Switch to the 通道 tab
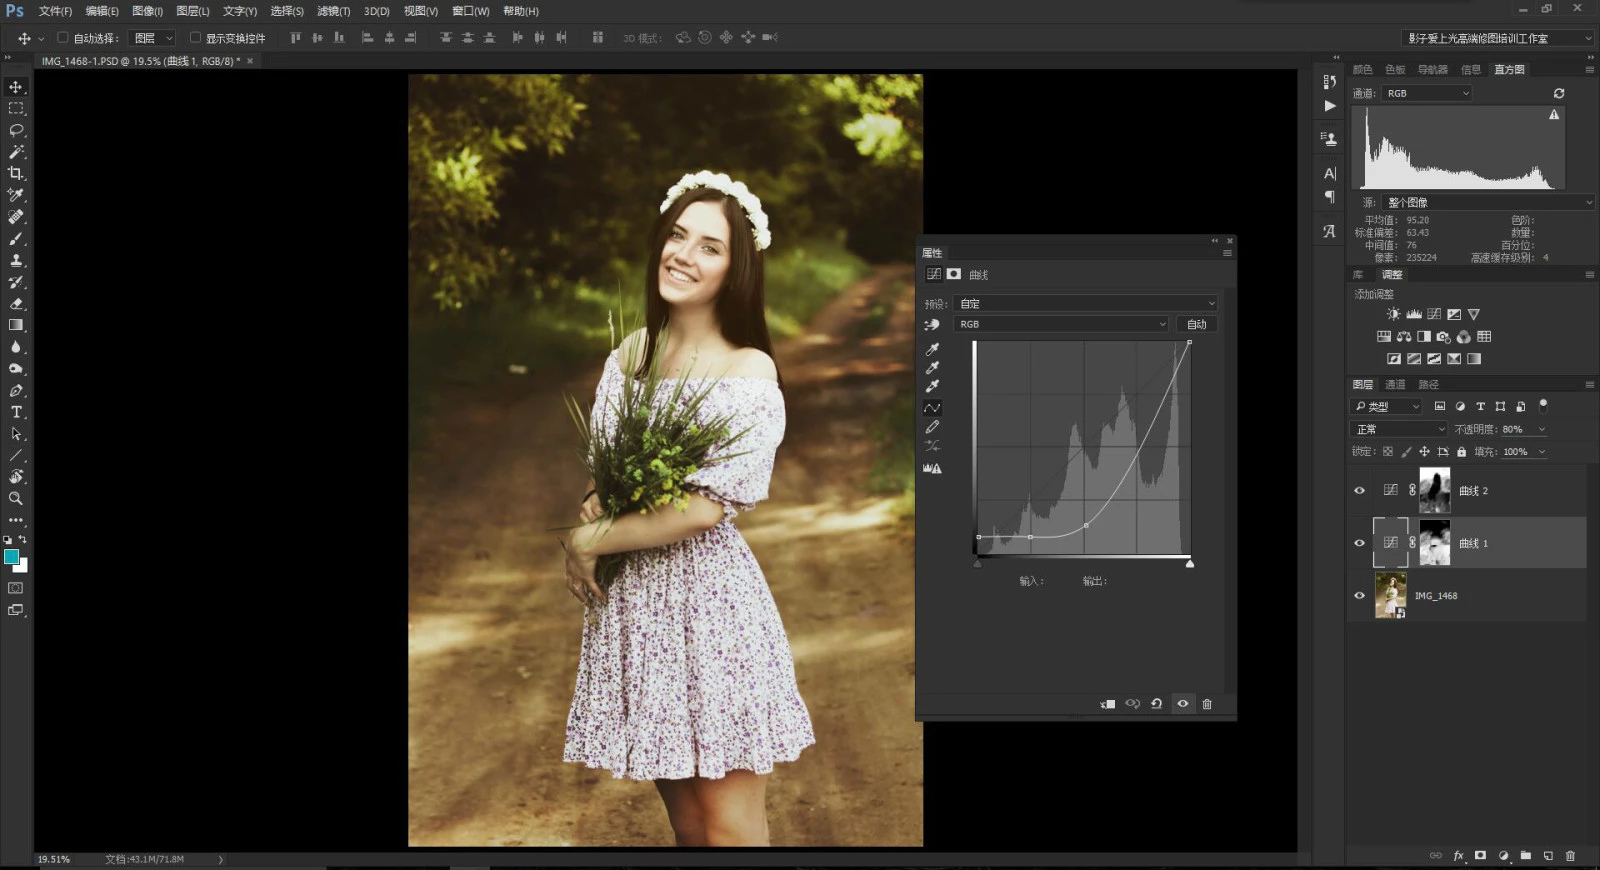The image size is (1600, 870). tap(1395, 384)
